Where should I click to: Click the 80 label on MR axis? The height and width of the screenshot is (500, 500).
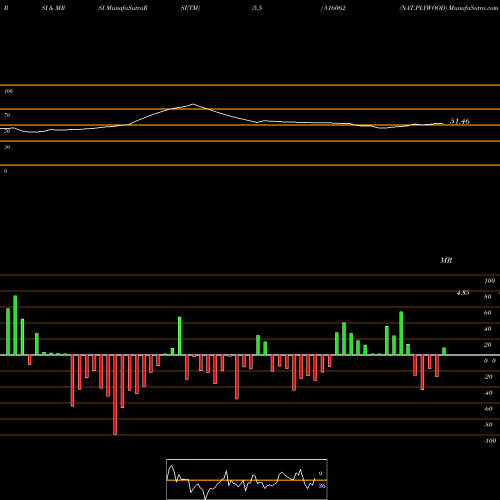[488, 297]
